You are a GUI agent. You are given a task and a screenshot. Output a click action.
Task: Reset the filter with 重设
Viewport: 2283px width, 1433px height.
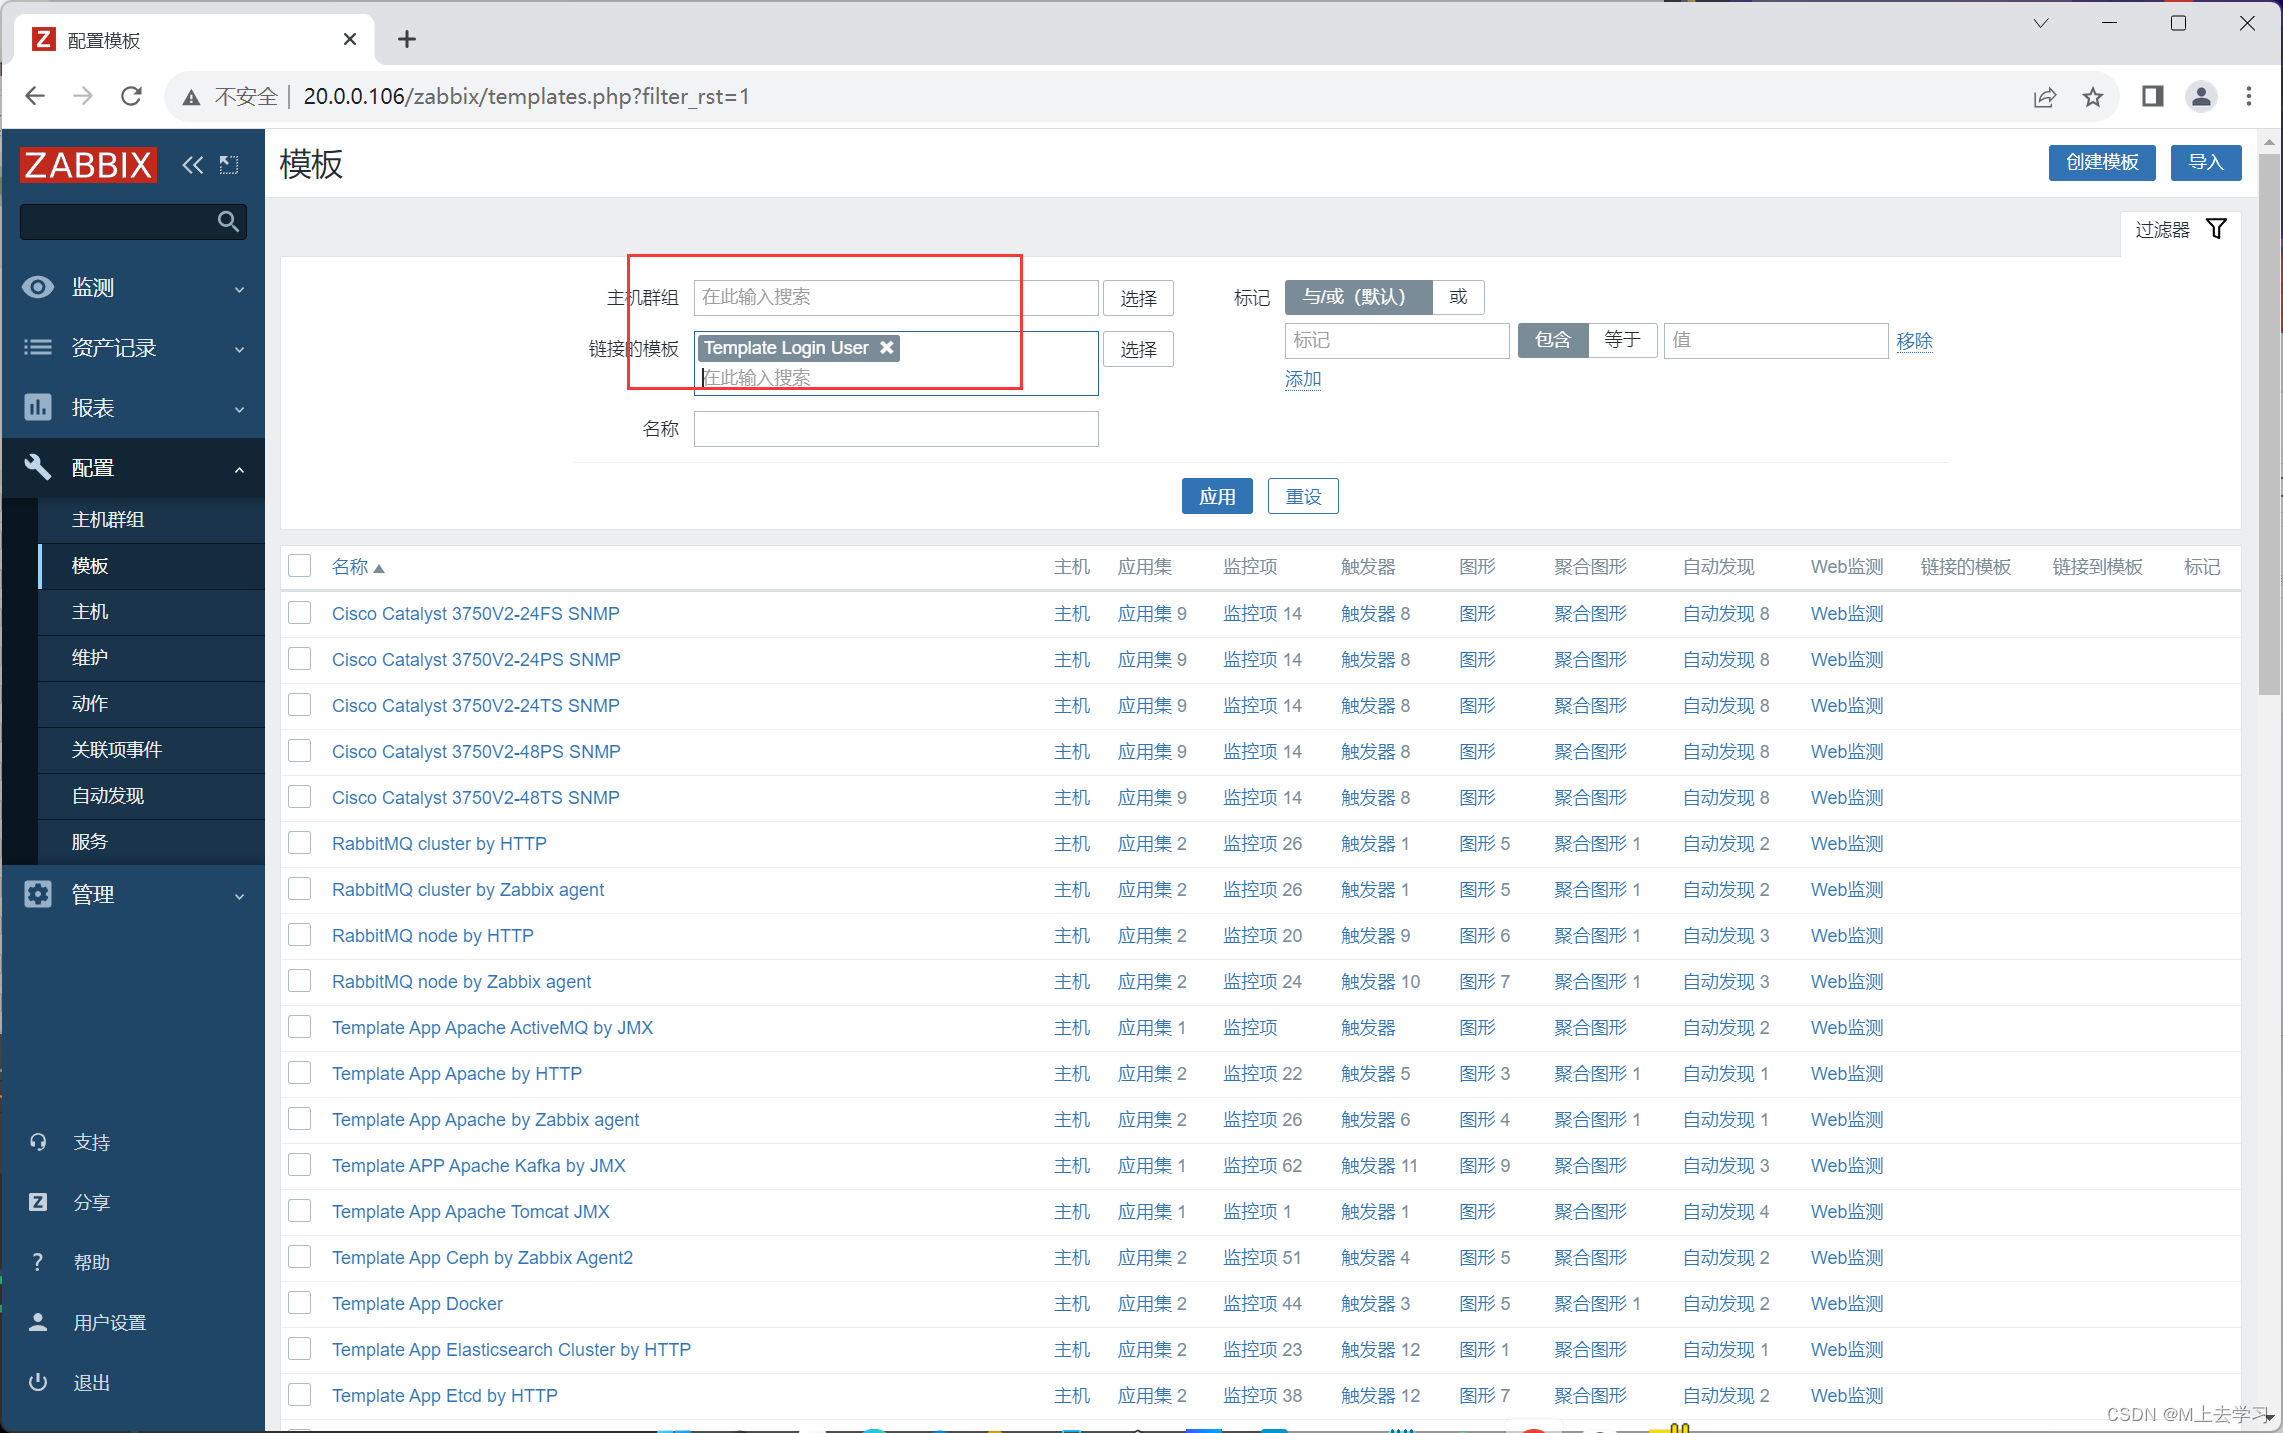click(1303, 496)
